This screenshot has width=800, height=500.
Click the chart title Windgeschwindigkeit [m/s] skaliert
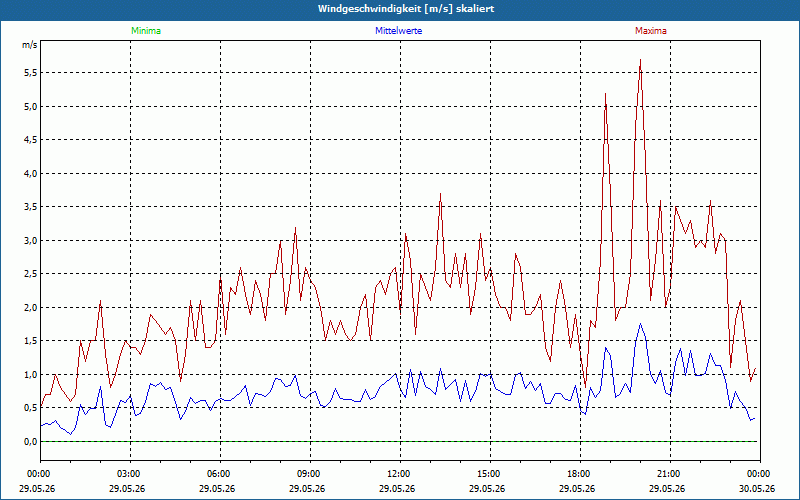tap(406, 9)
